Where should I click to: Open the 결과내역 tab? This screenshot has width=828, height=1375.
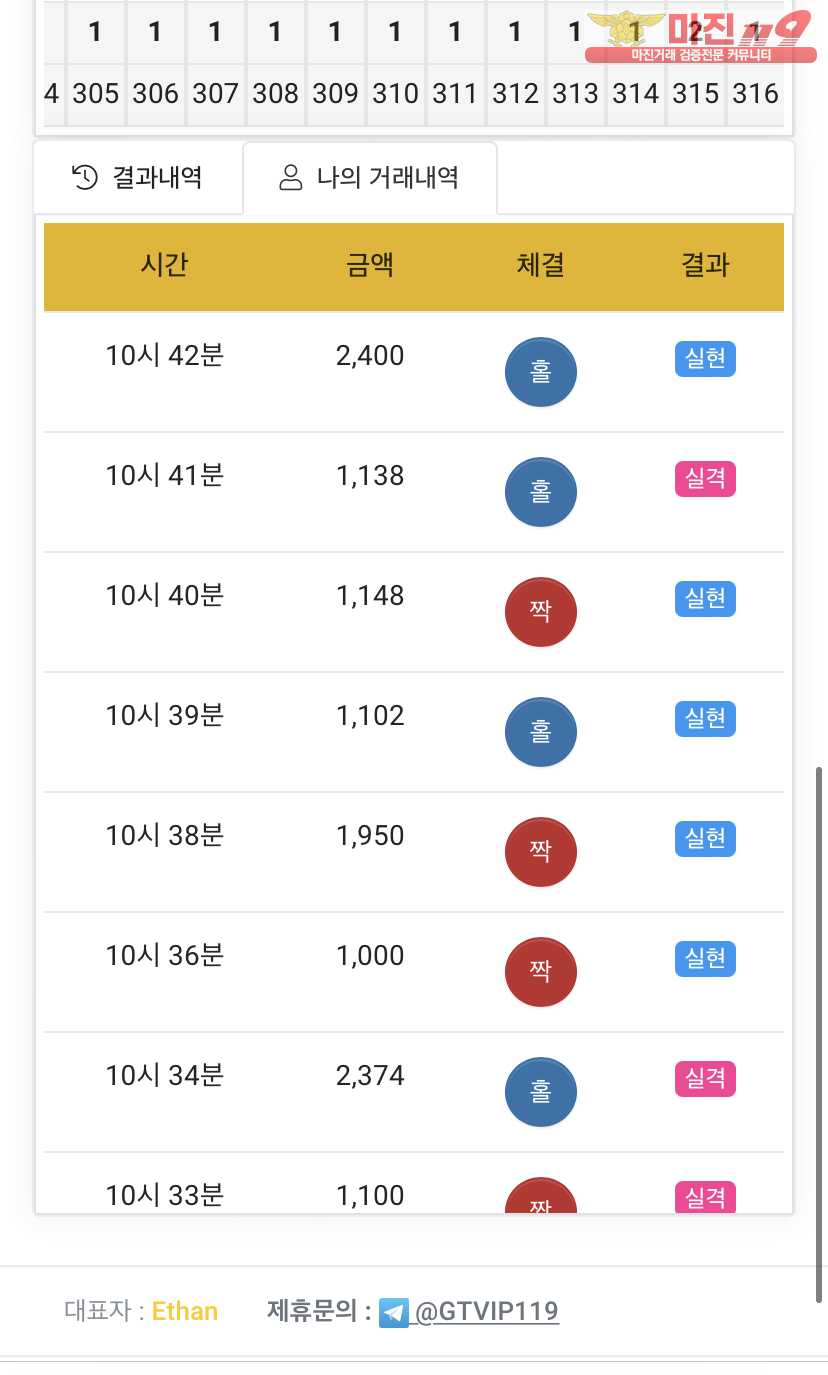138,178
